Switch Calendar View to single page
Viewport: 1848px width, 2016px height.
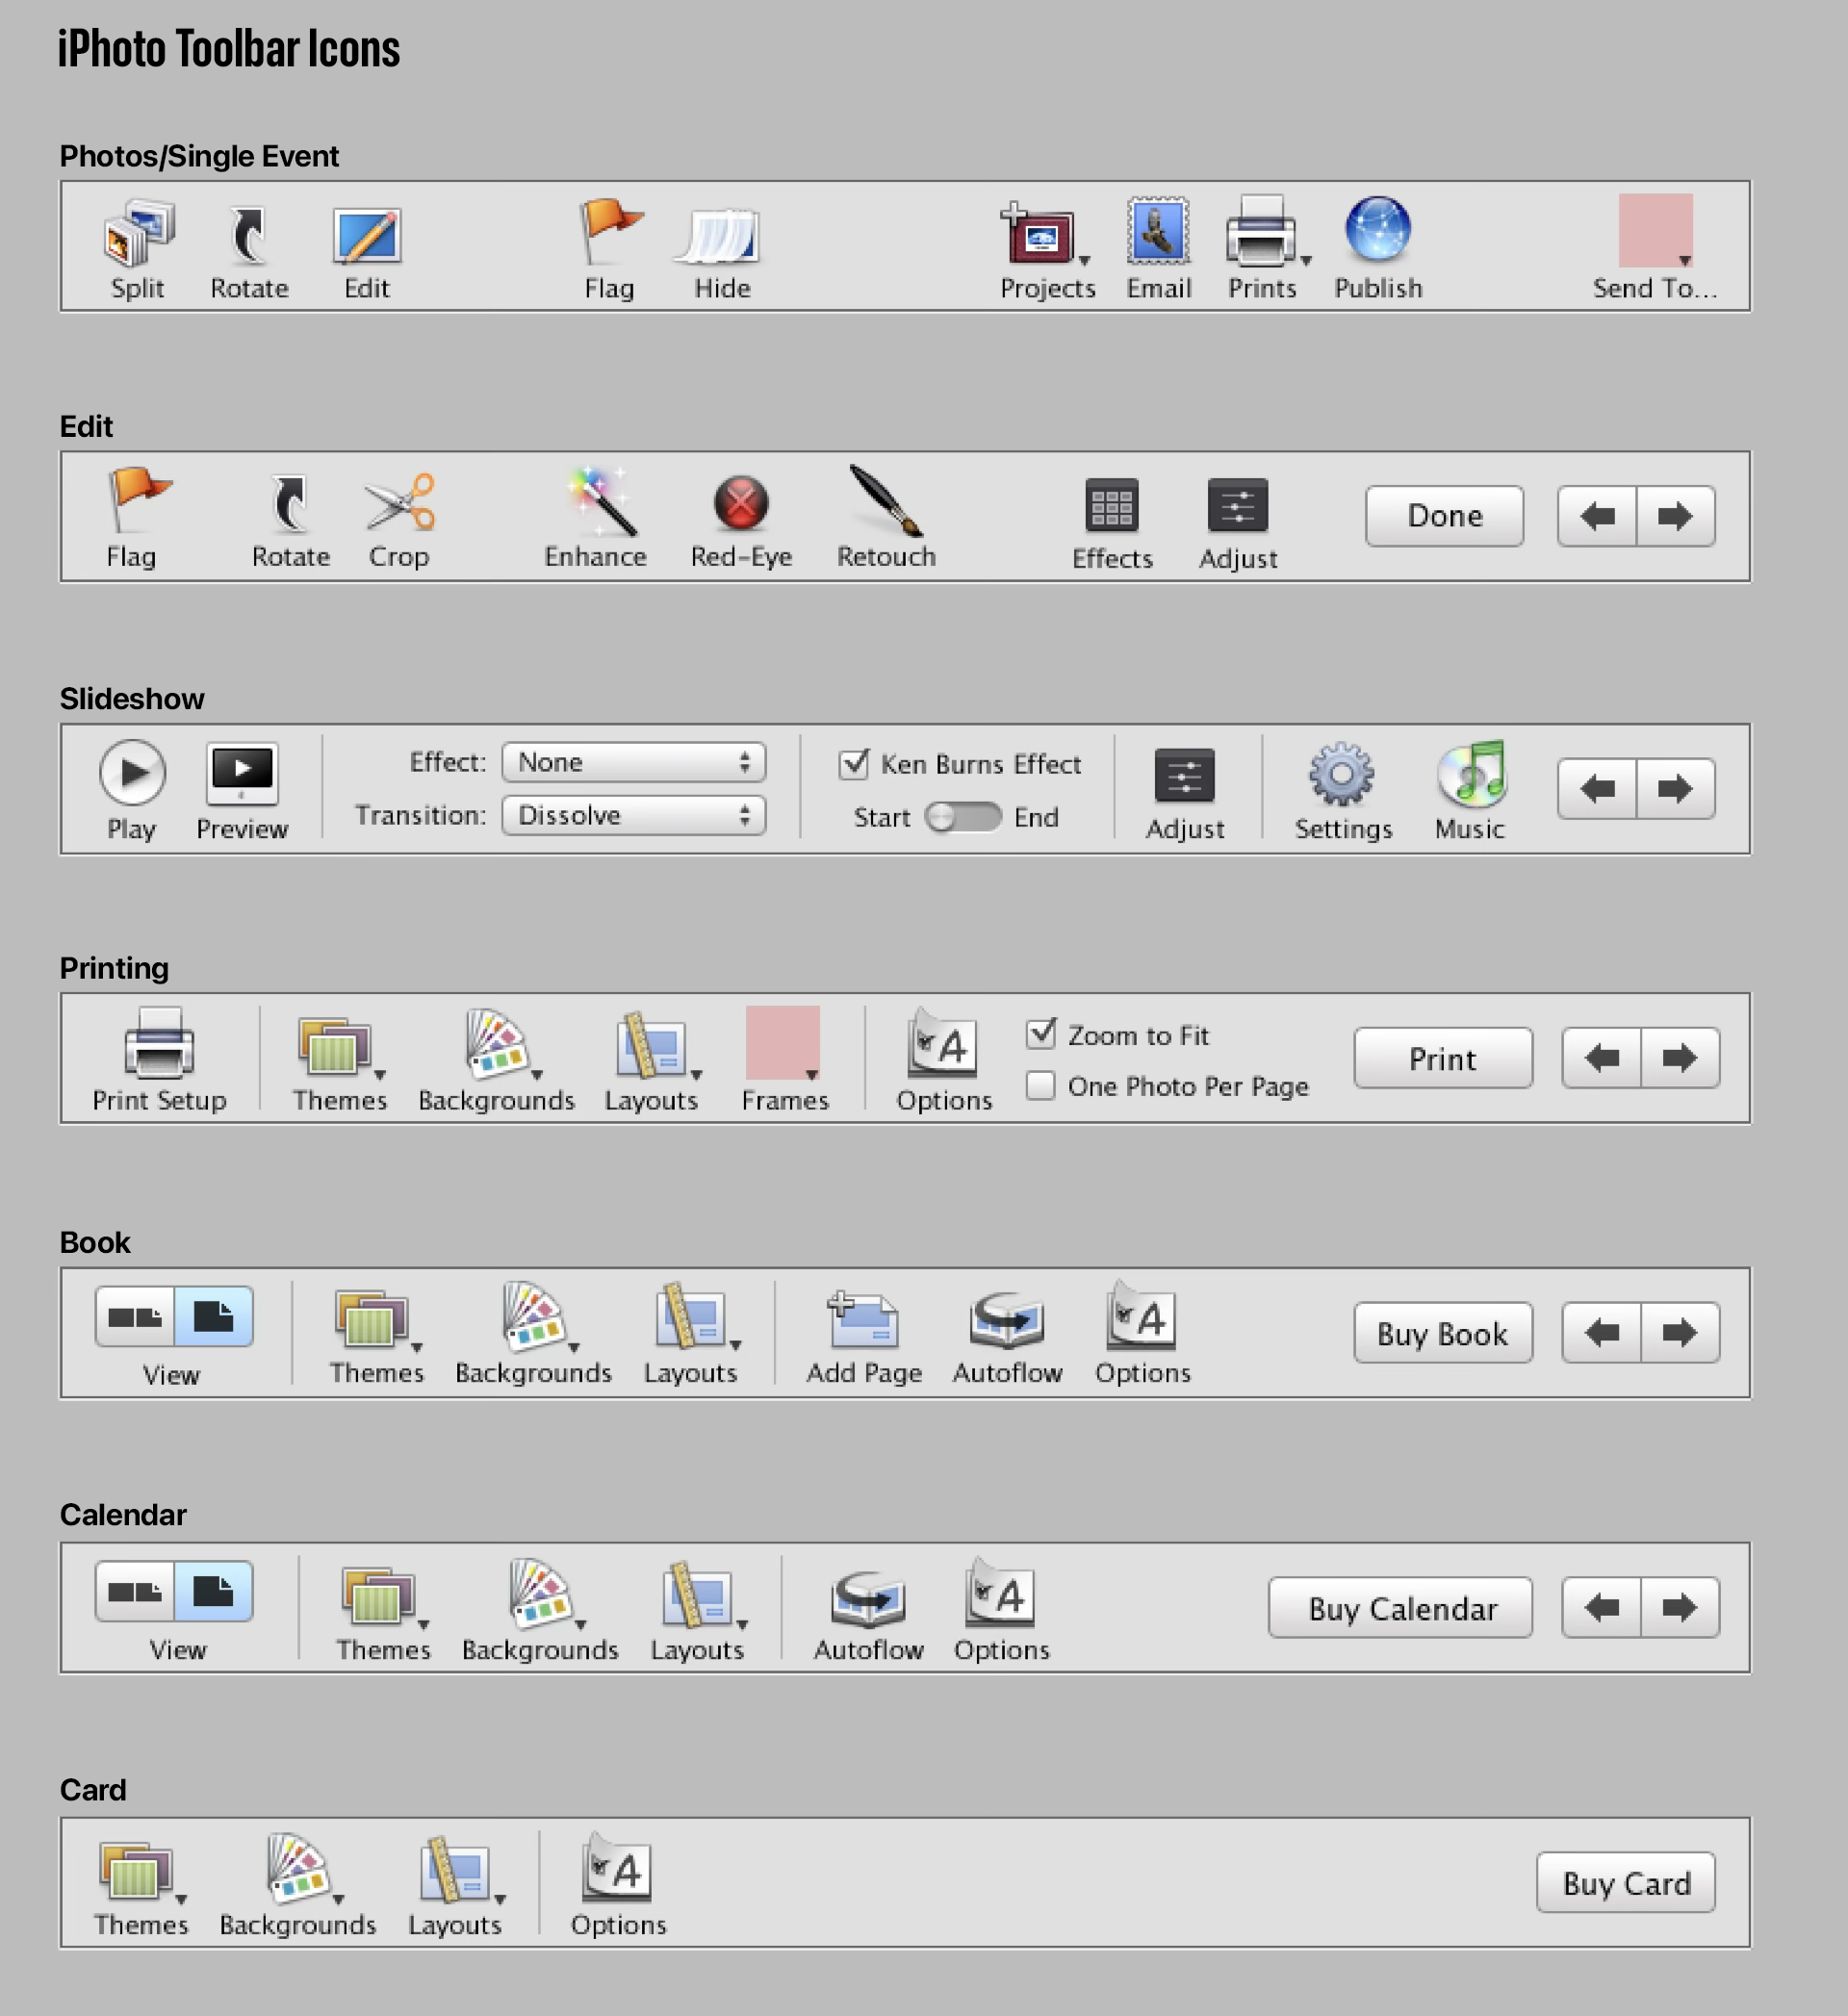(x=213, y=1592)
